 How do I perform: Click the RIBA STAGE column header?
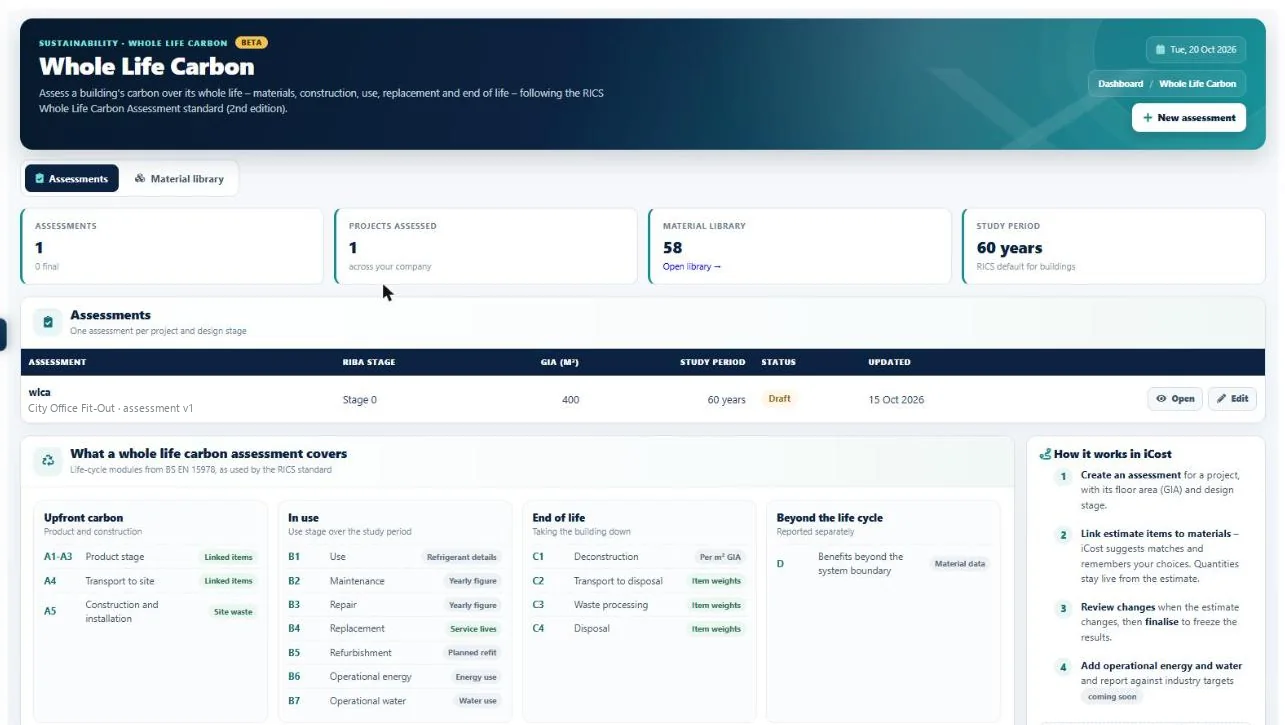point(369,362)
